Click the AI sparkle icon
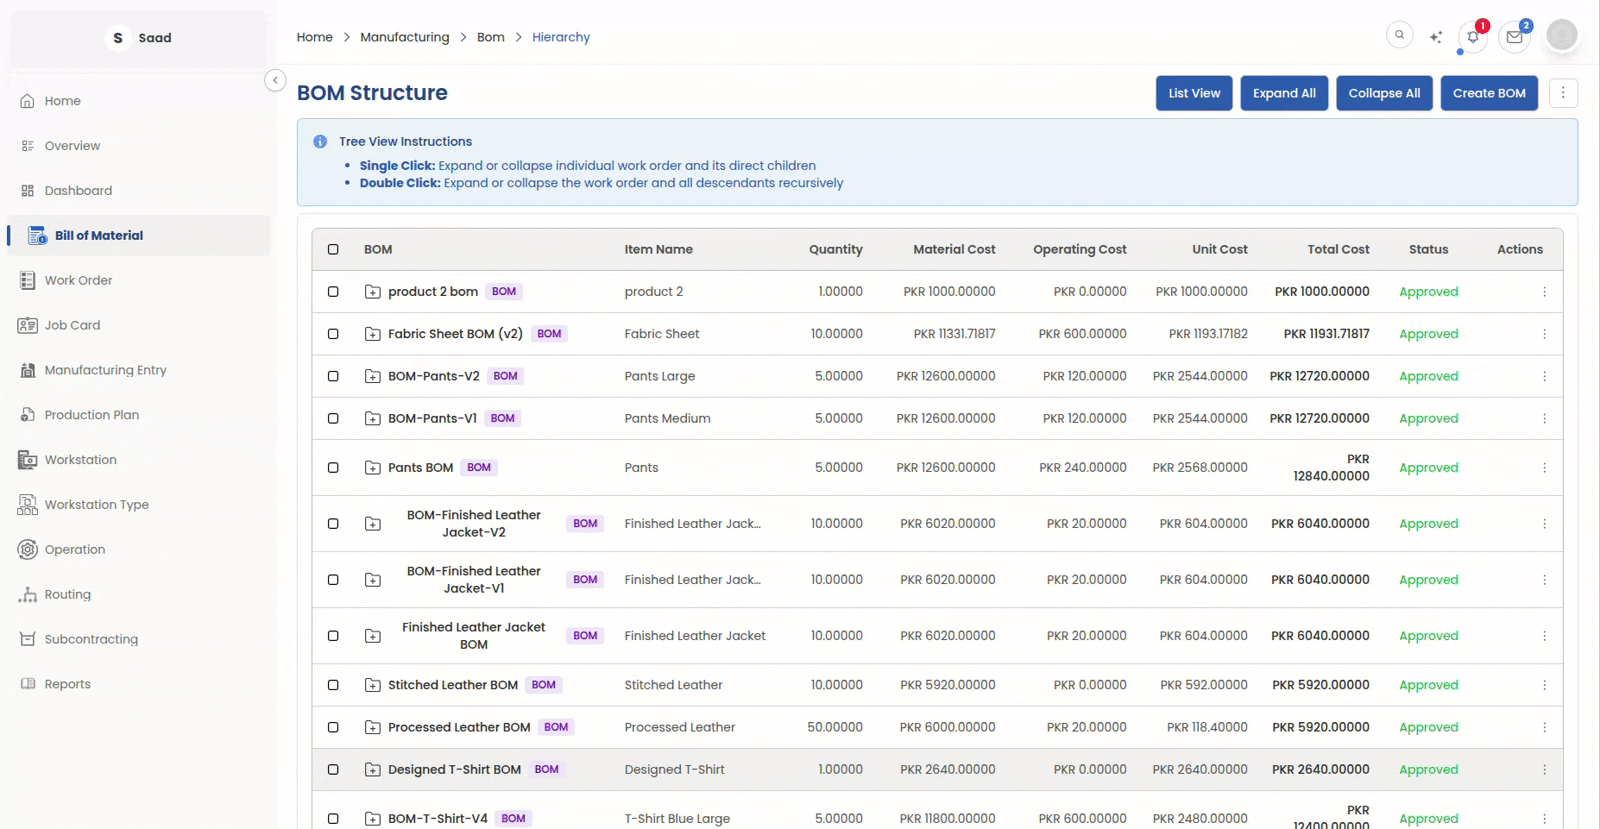 point(1436,37)
